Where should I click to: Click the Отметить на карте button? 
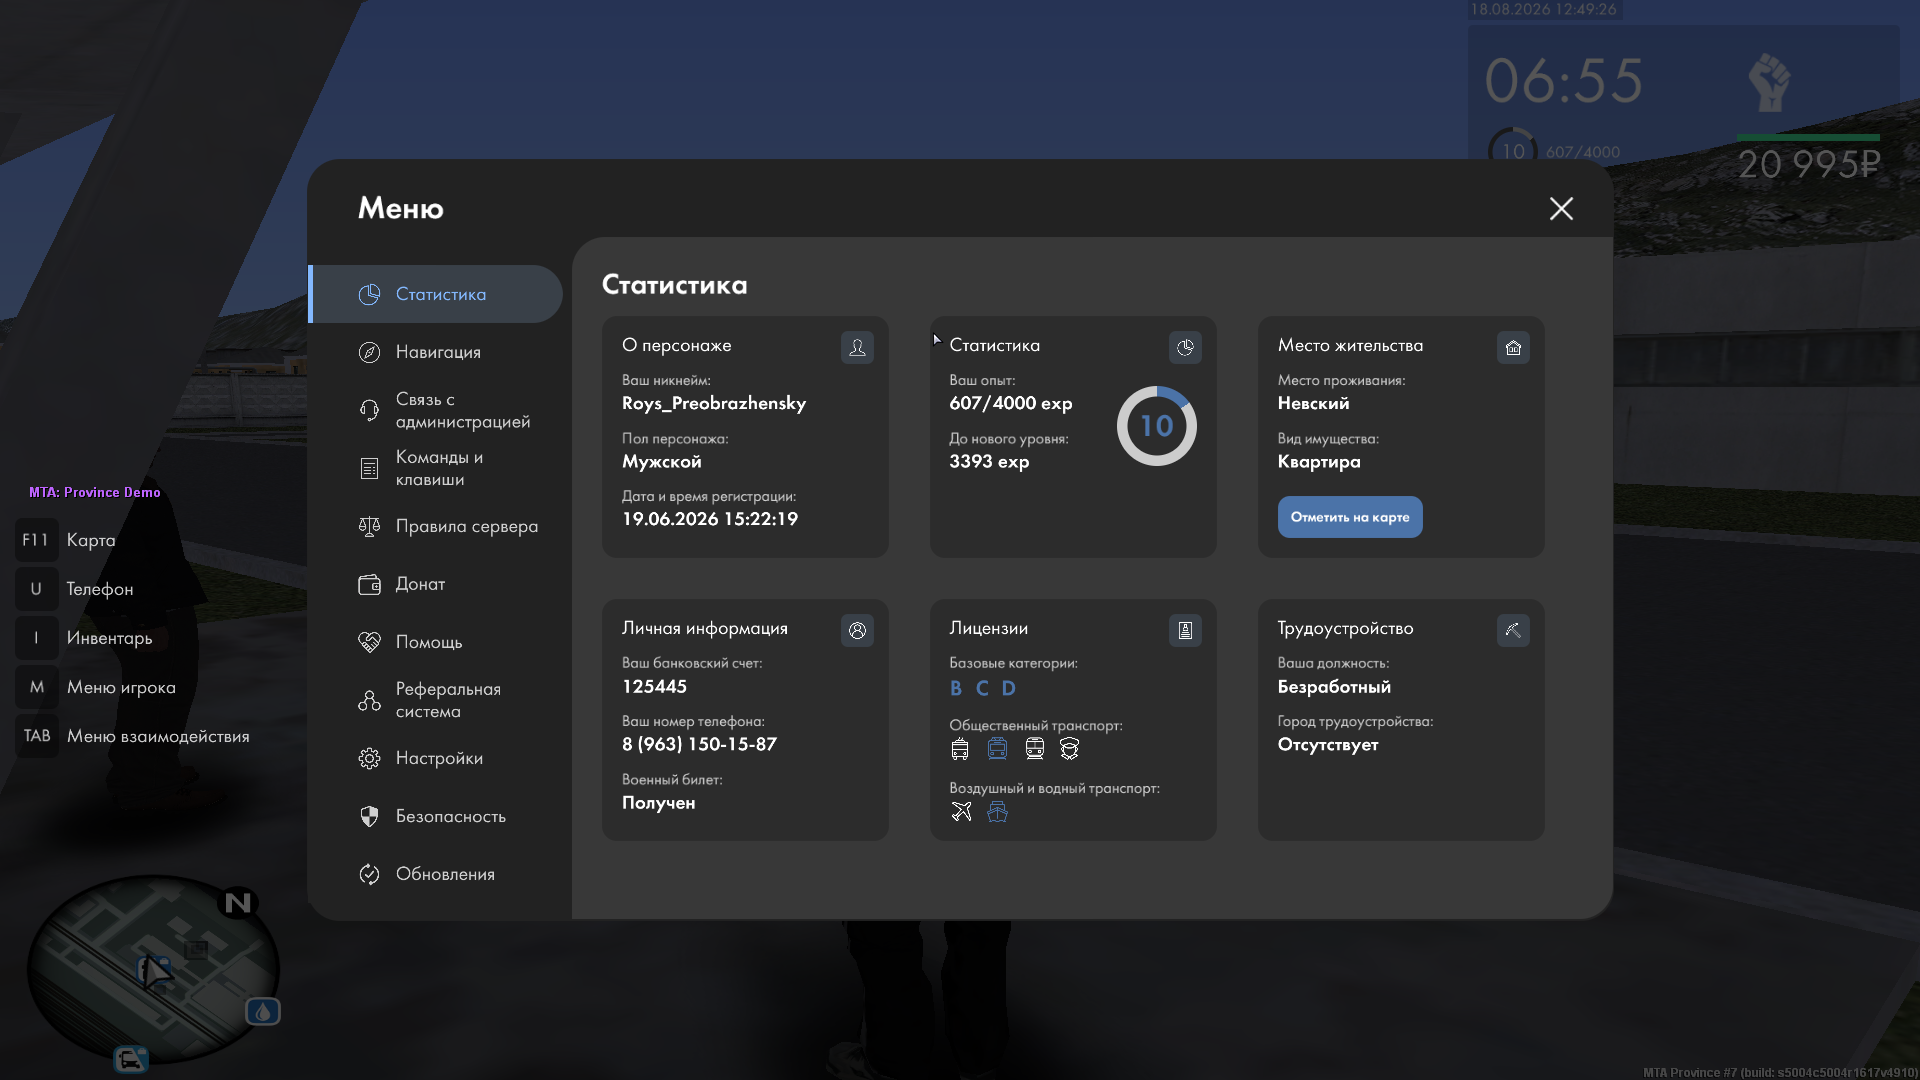pos(1350,517)
